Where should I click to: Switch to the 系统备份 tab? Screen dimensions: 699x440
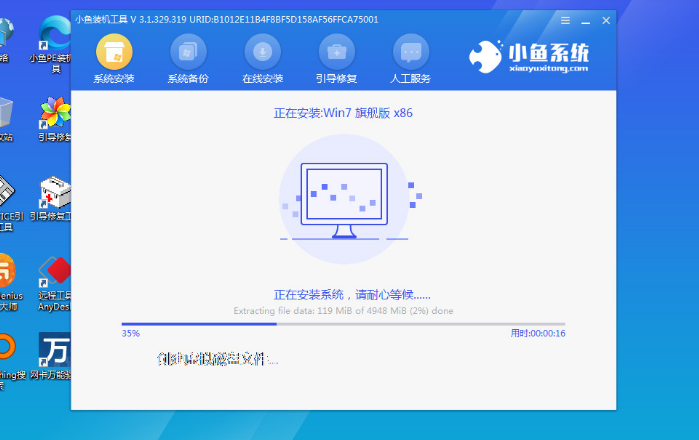(x=188, y=50)
